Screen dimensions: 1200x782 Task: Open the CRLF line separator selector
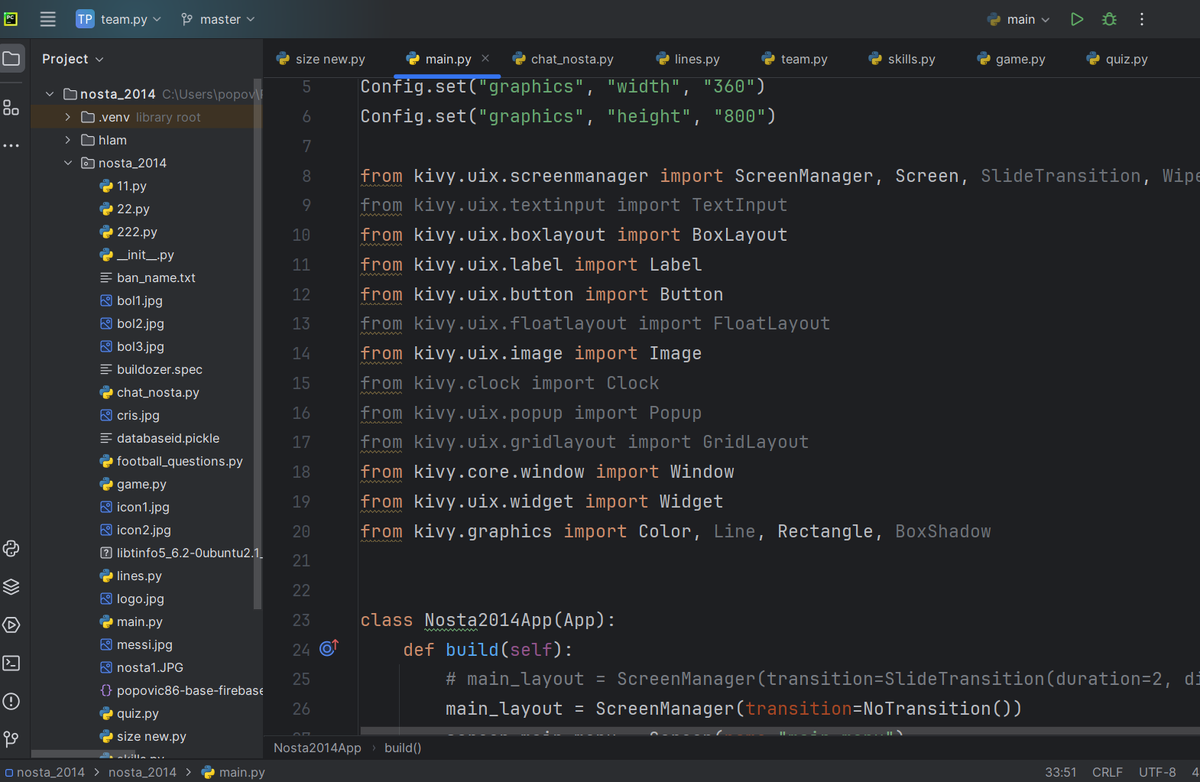click(x=1107, y=772)
